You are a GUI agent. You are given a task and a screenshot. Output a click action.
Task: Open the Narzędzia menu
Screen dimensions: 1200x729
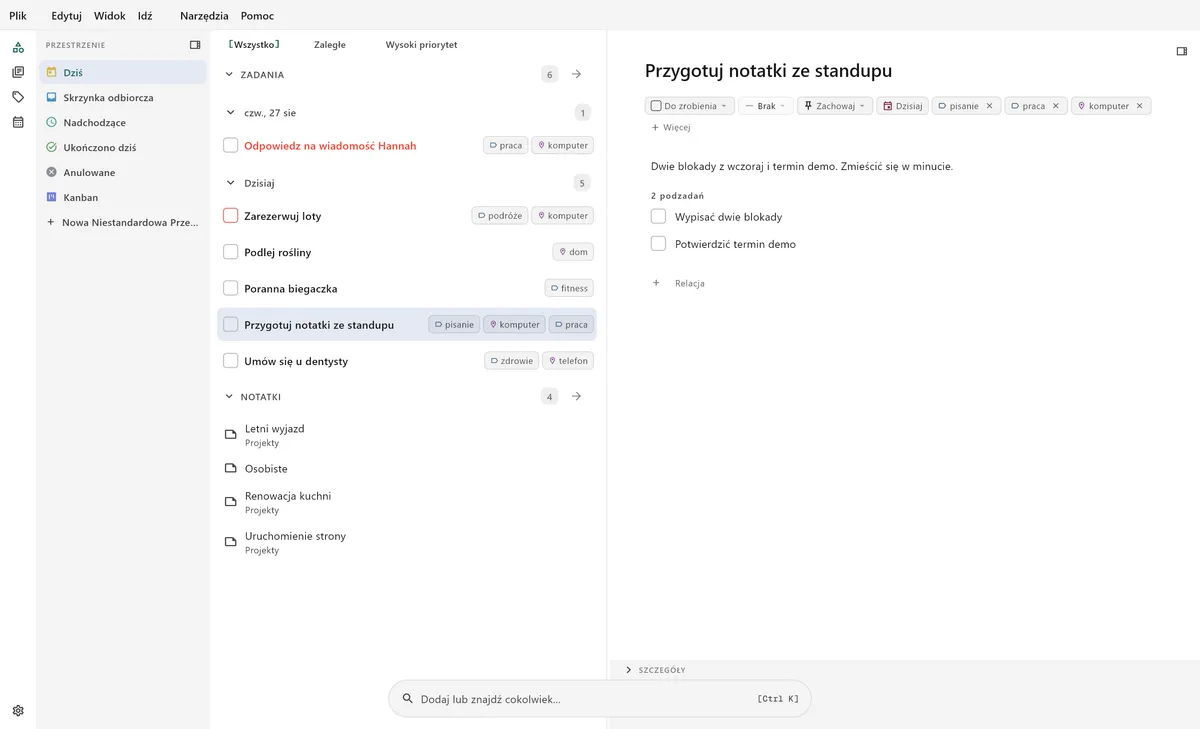click(204, 16)
